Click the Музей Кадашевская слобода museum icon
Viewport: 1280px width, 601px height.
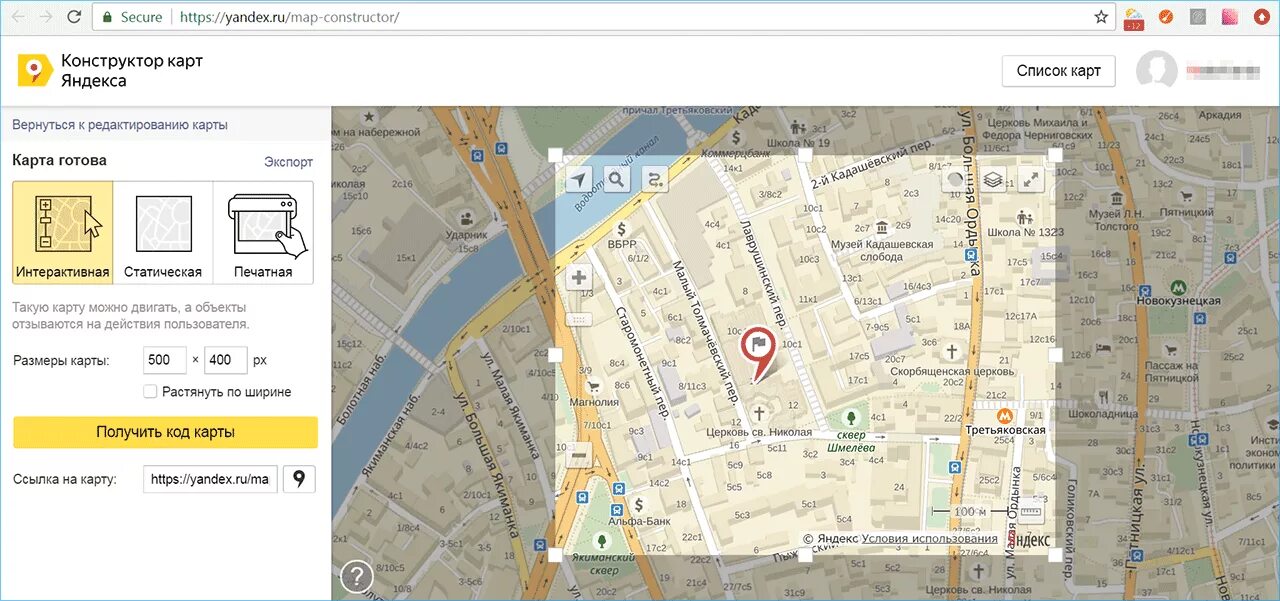click(882, 227)
